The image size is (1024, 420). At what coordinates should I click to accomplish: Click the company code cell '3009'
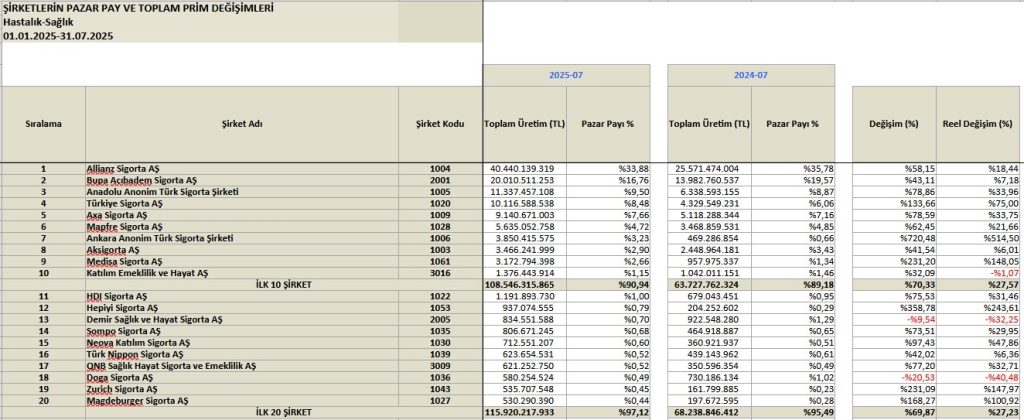tap(440, 365)
